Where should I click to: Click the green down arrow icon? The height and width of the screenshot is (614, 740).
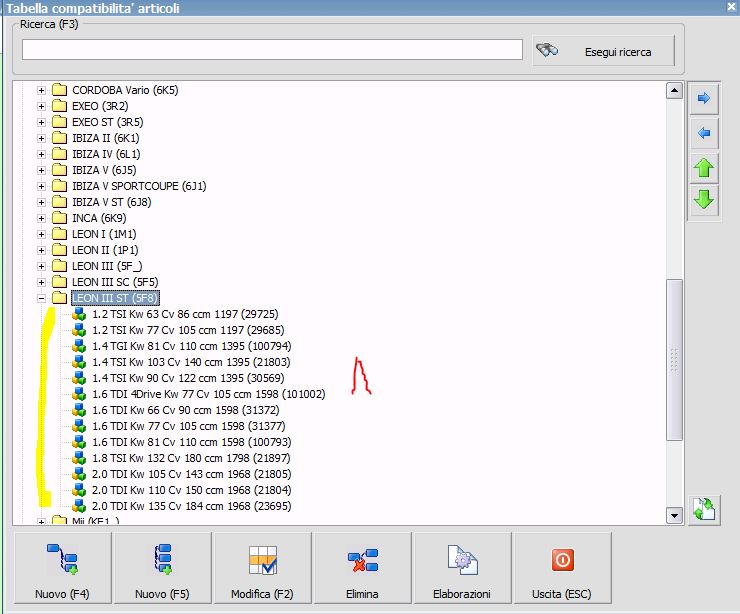coord(704,200)
